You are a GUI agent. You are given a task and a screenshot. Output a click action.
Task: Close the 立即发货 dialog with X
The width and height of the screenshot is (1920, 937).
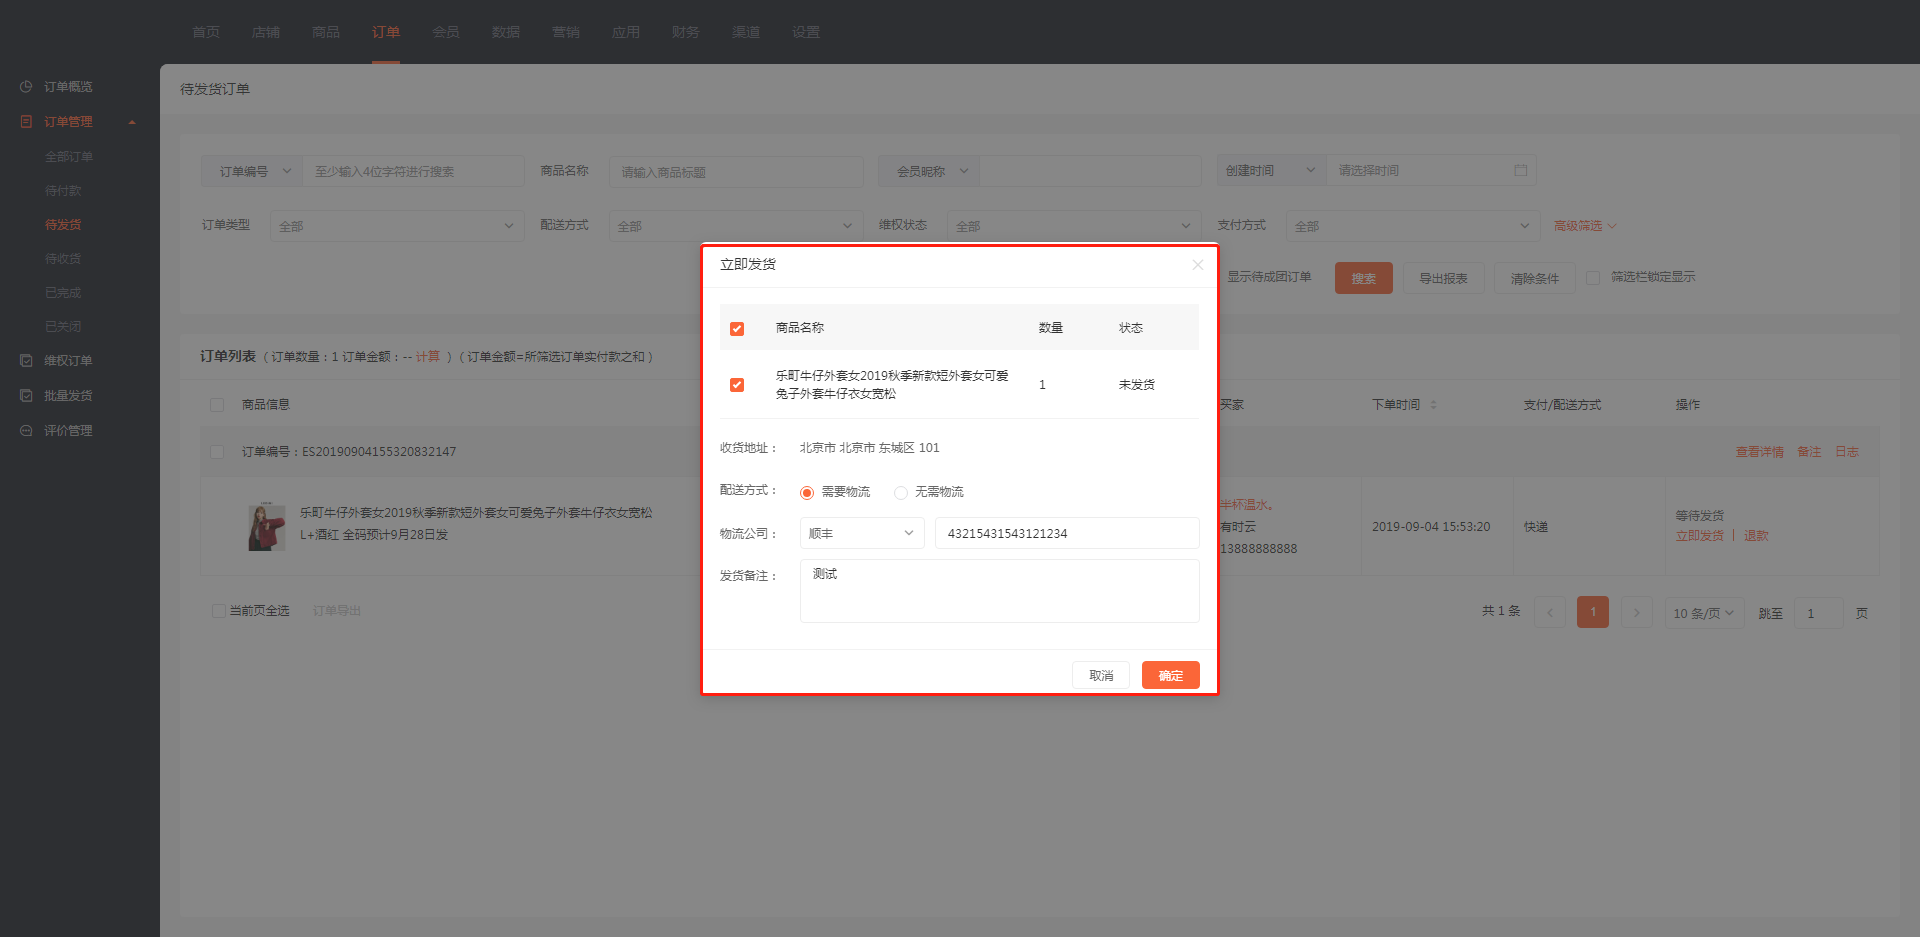(x=1197, y=265)
